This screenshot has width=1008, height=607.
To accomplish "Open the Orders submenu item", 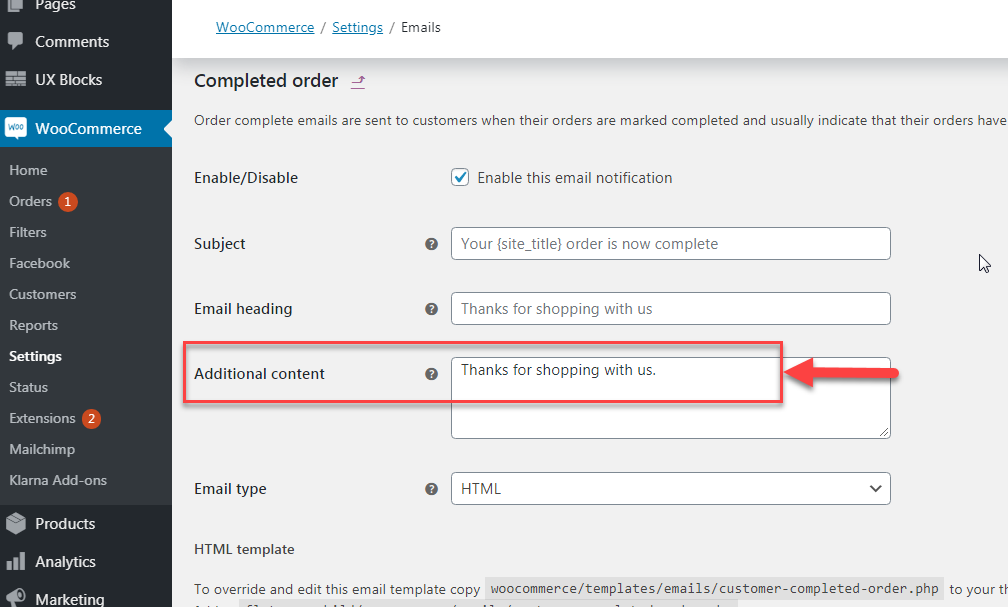I will pyautogui.click(x=30, y=201).
